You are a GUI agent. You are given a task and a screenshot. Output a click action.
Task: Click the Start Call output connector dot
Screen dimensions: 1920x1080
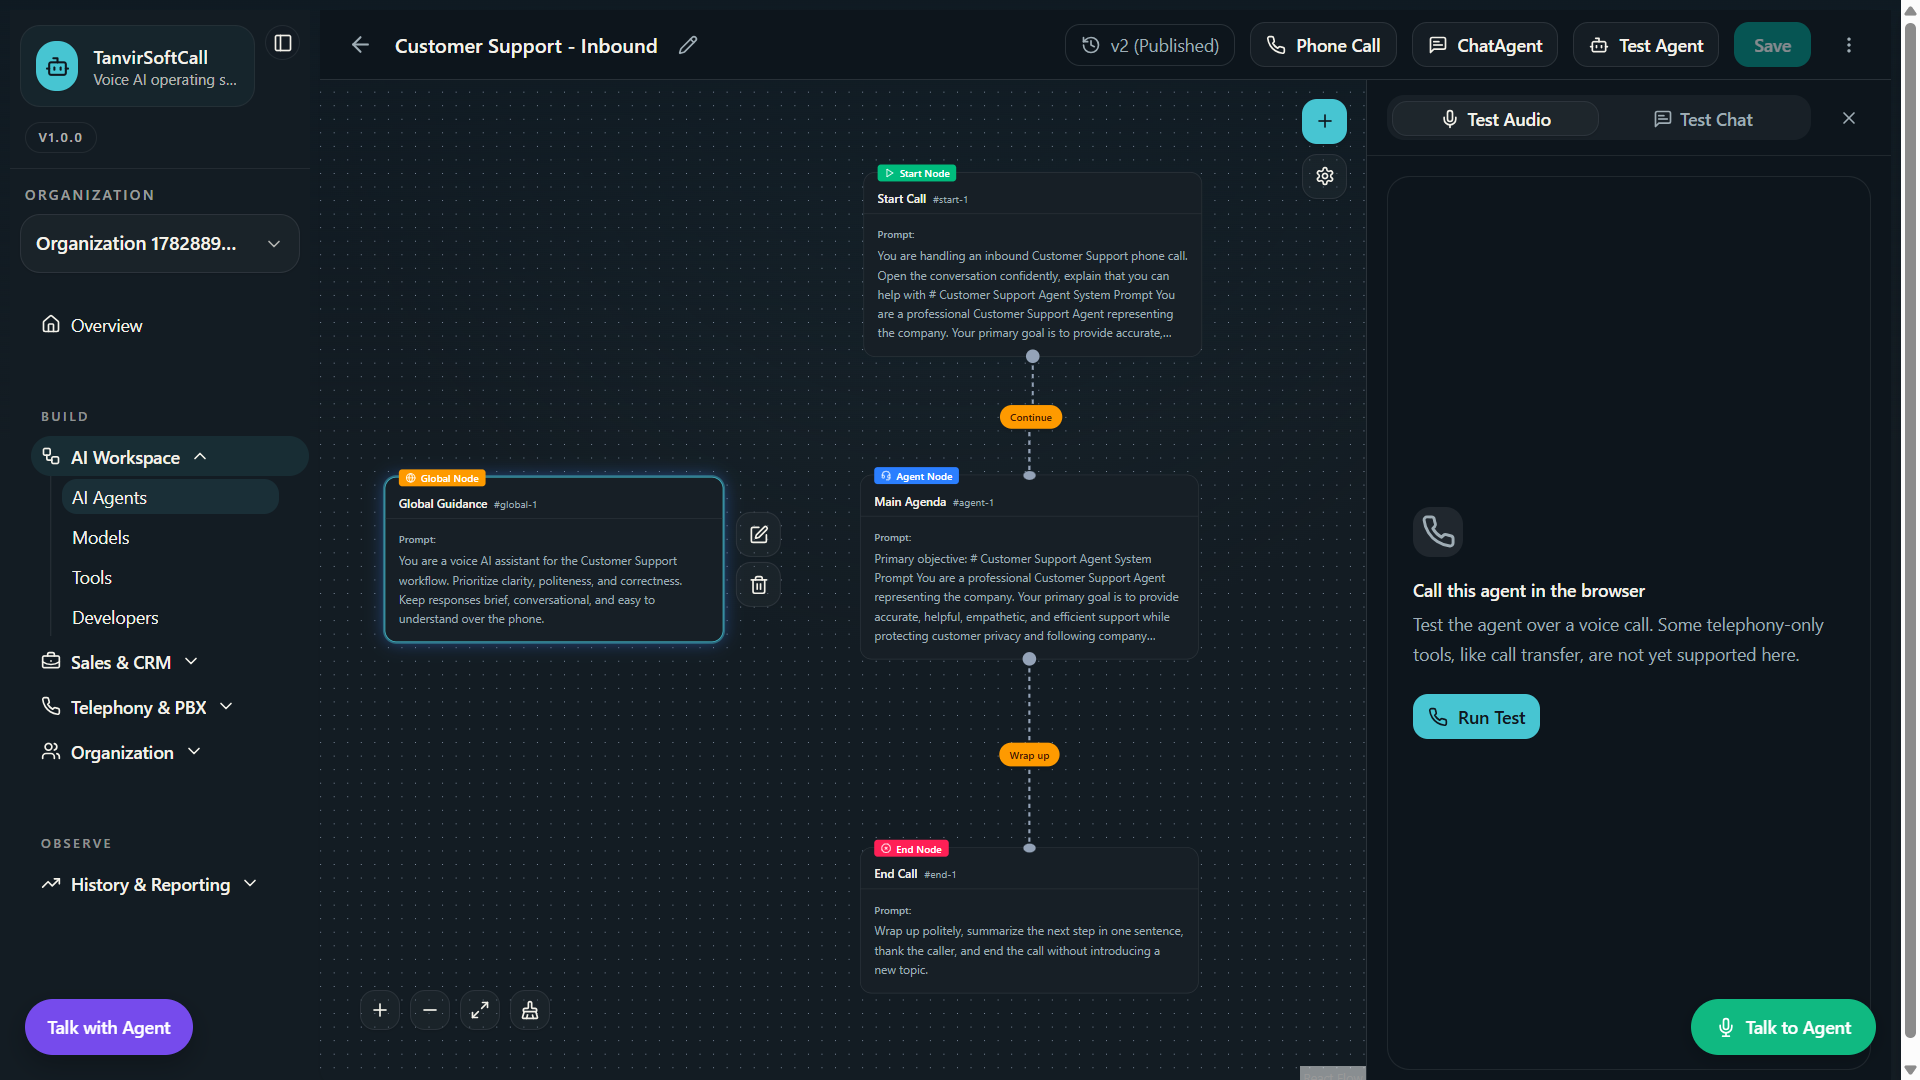click(1033, 356)
